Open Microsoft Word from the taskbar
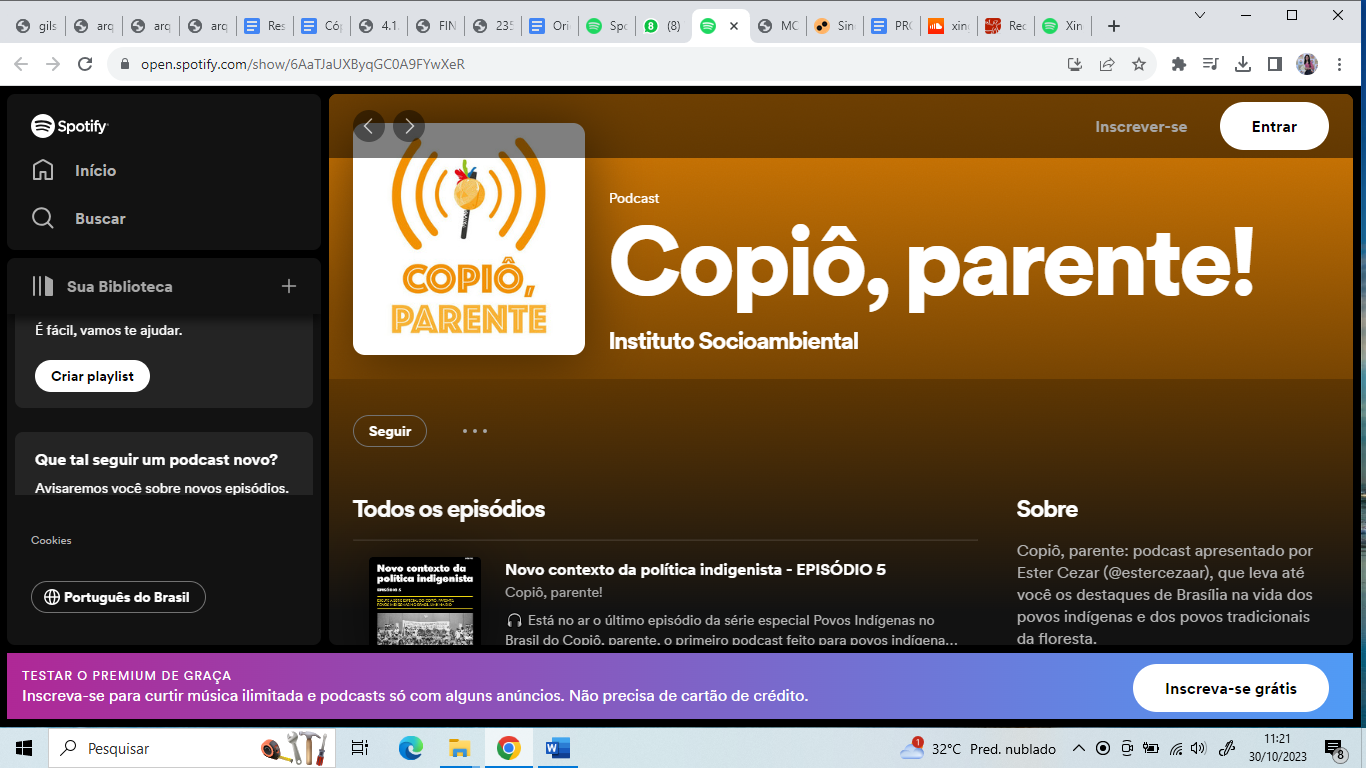The width and height of the screenshot is (1366, 768). pyautogui.click(x=557, y=748)
